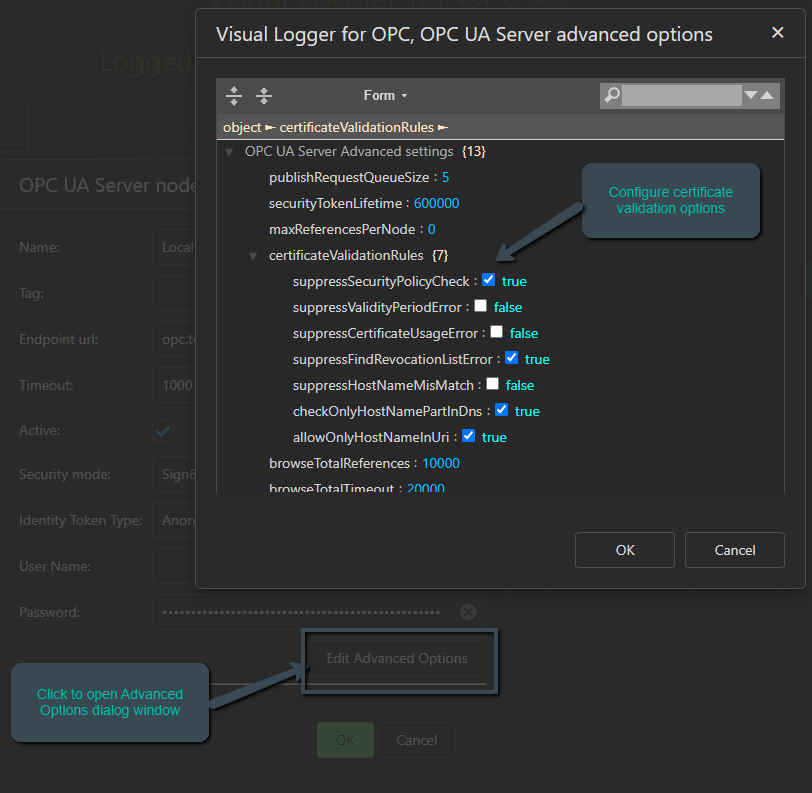Select certificateValidationRules in breadcrumb path
Image resolution: width=812 pixels, height=793 pixels.
pos(356,127)
